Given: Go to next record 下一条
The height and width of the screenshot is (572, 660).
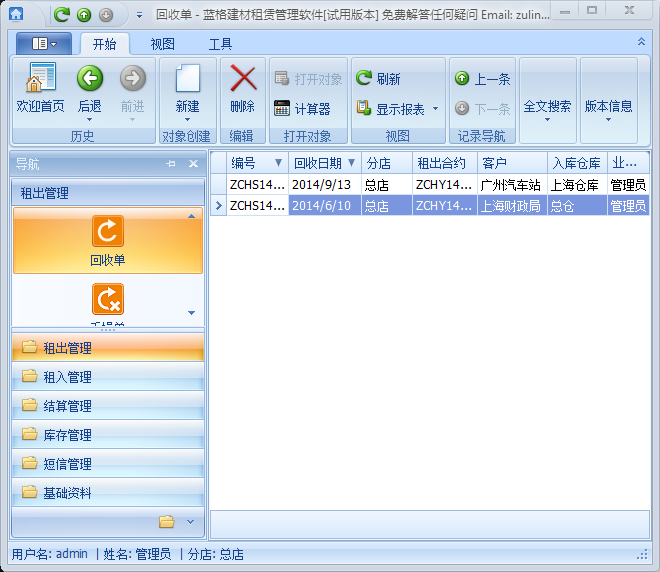Looking at the screenshot, I should tap(482, 109).
